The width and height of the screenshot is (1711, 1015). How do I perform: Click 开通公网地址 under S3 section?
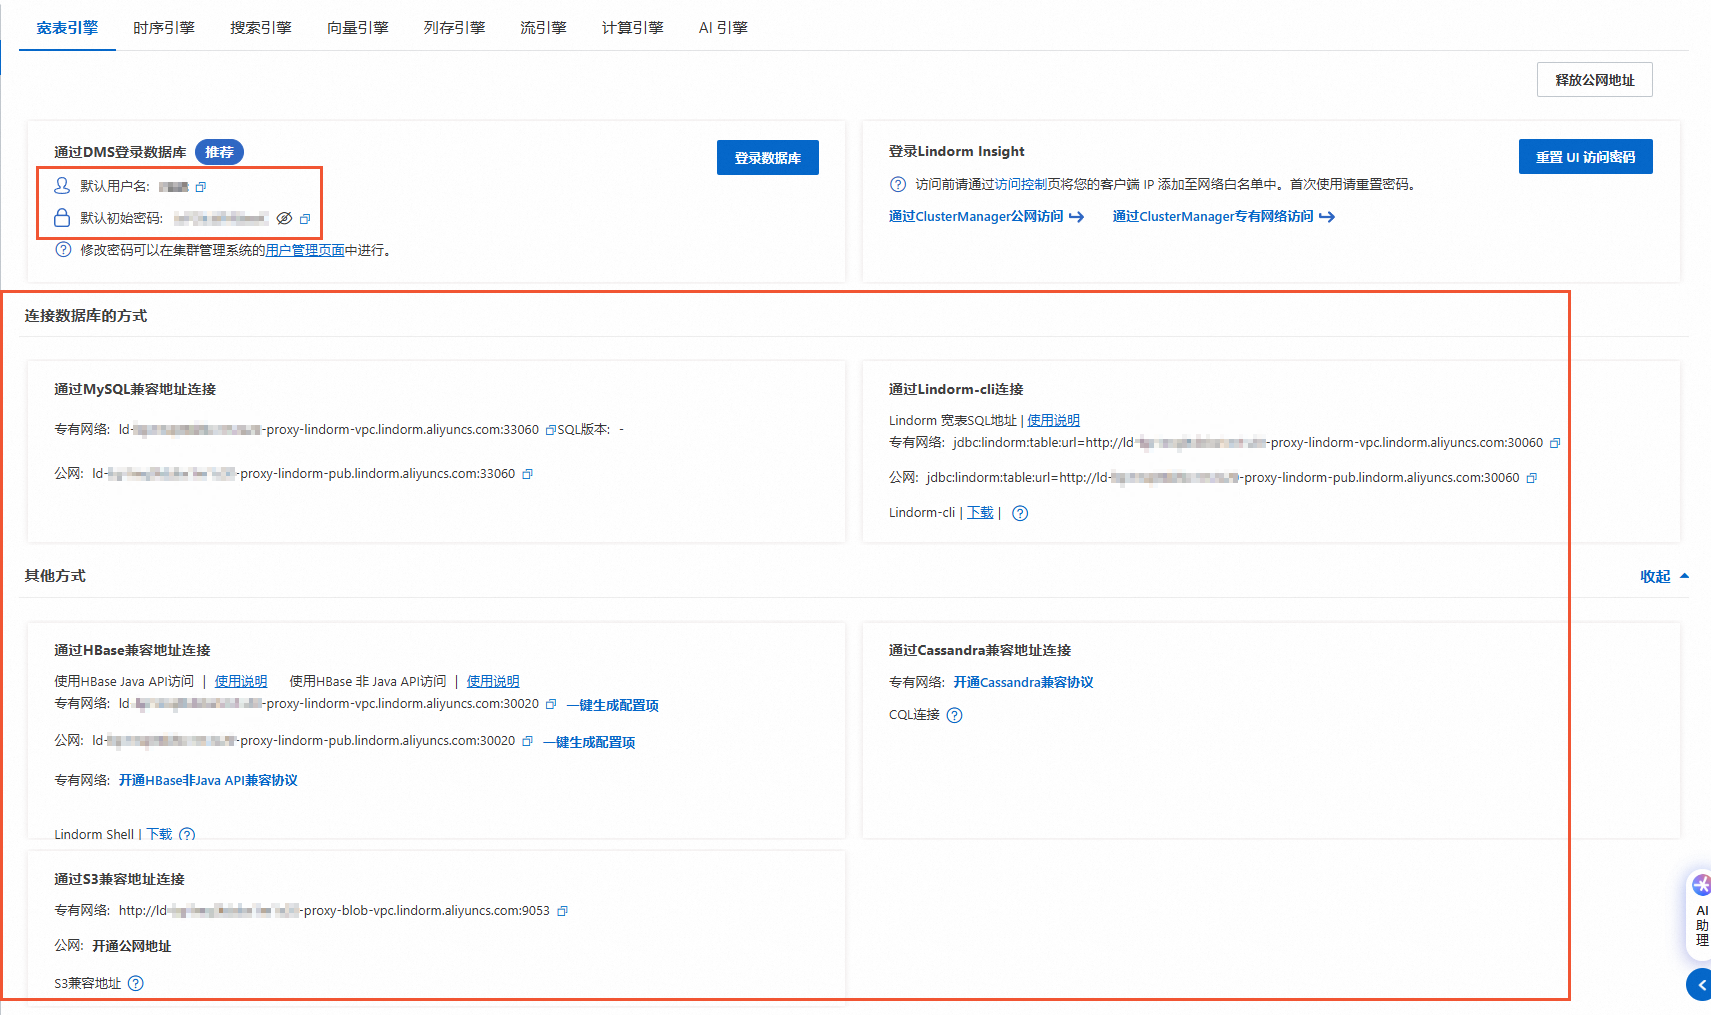(132, 946)
